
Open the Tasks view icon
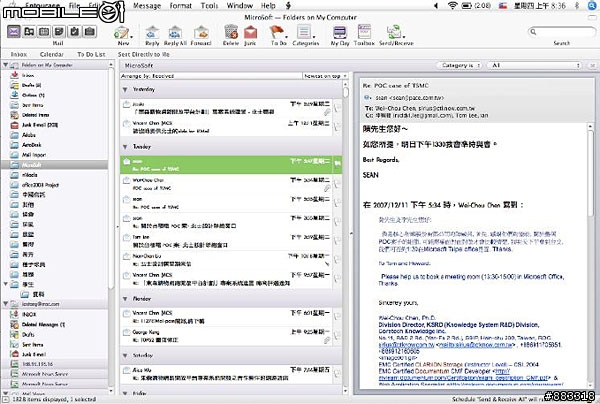point(74,31)
